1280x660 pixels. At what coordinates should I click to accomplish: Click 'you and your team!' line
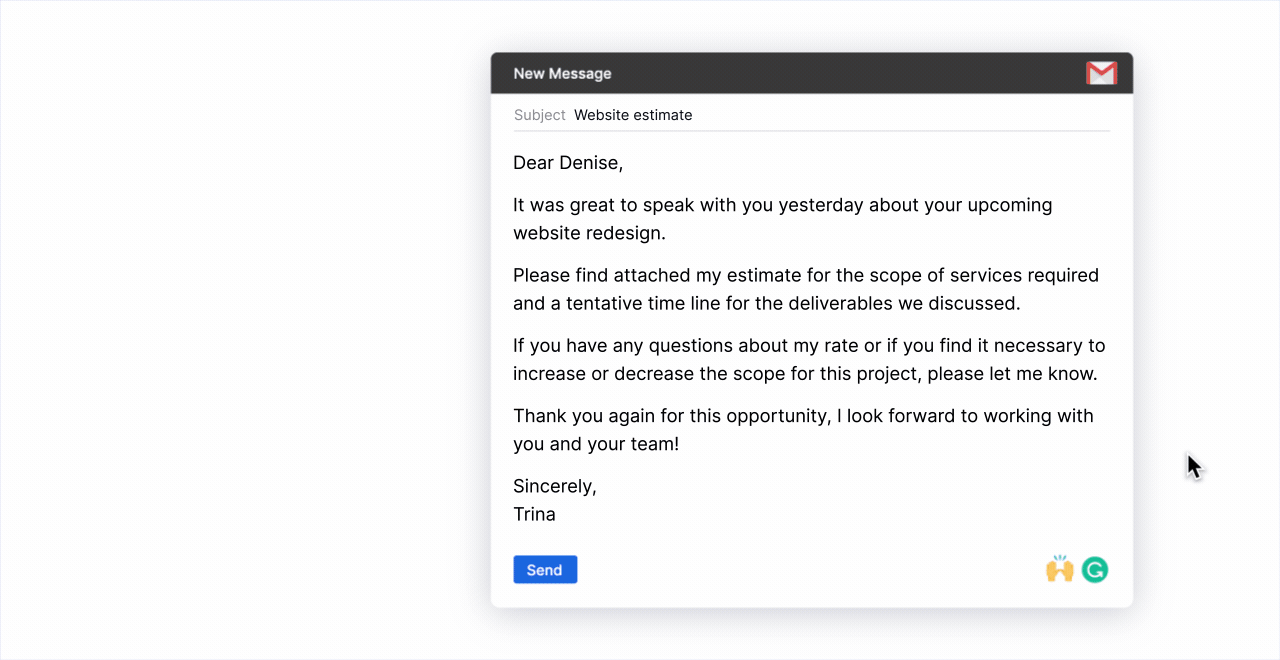coord(596,444)
